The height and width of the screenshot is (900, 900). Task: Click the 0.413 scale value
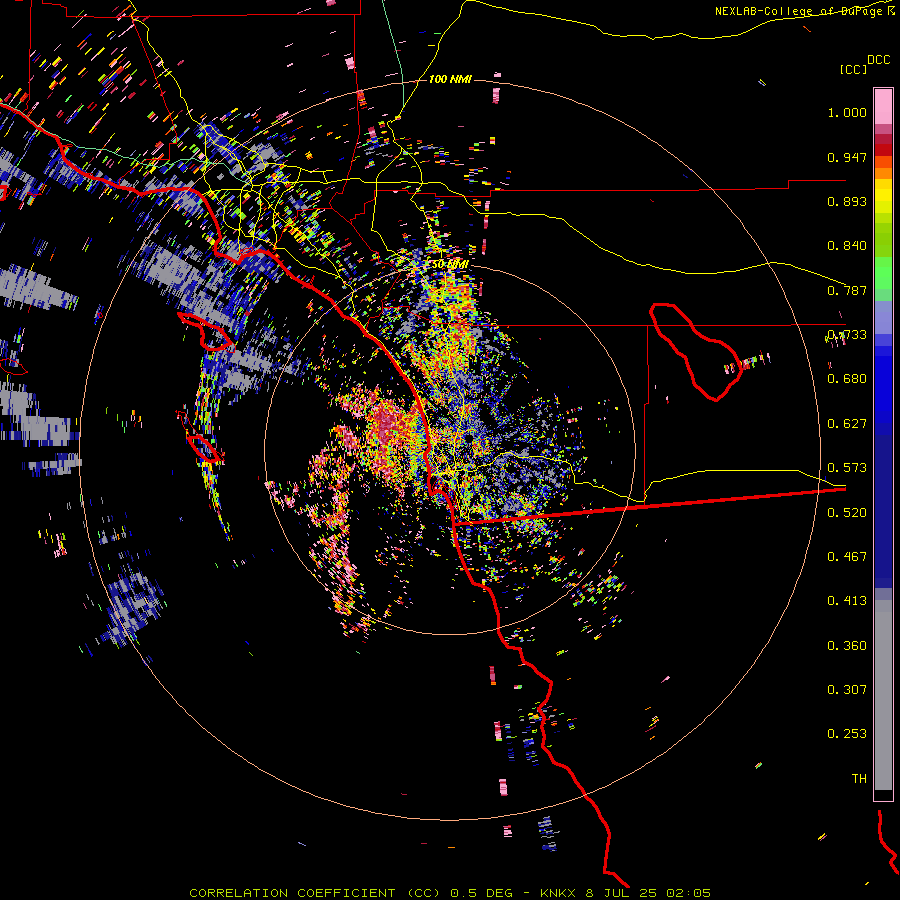[x=847, y=601]
